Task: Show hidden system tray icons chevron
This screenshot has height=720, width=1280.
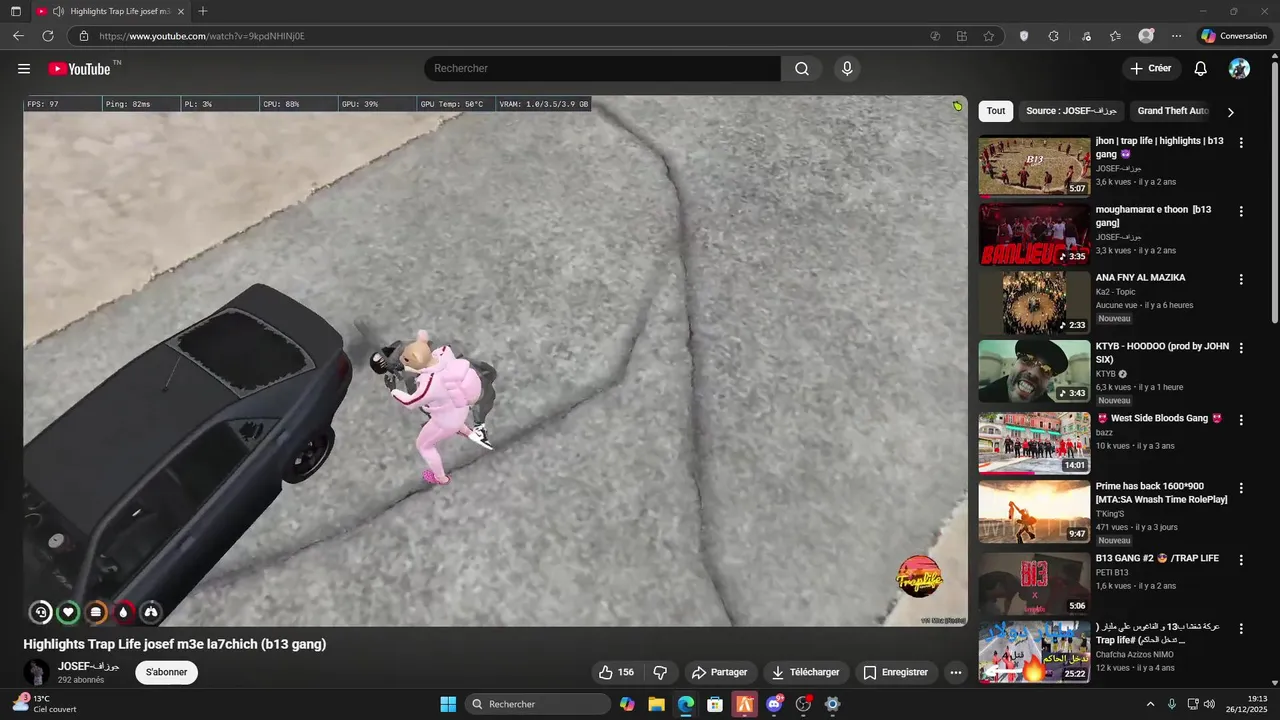Action: (1150, 704)
